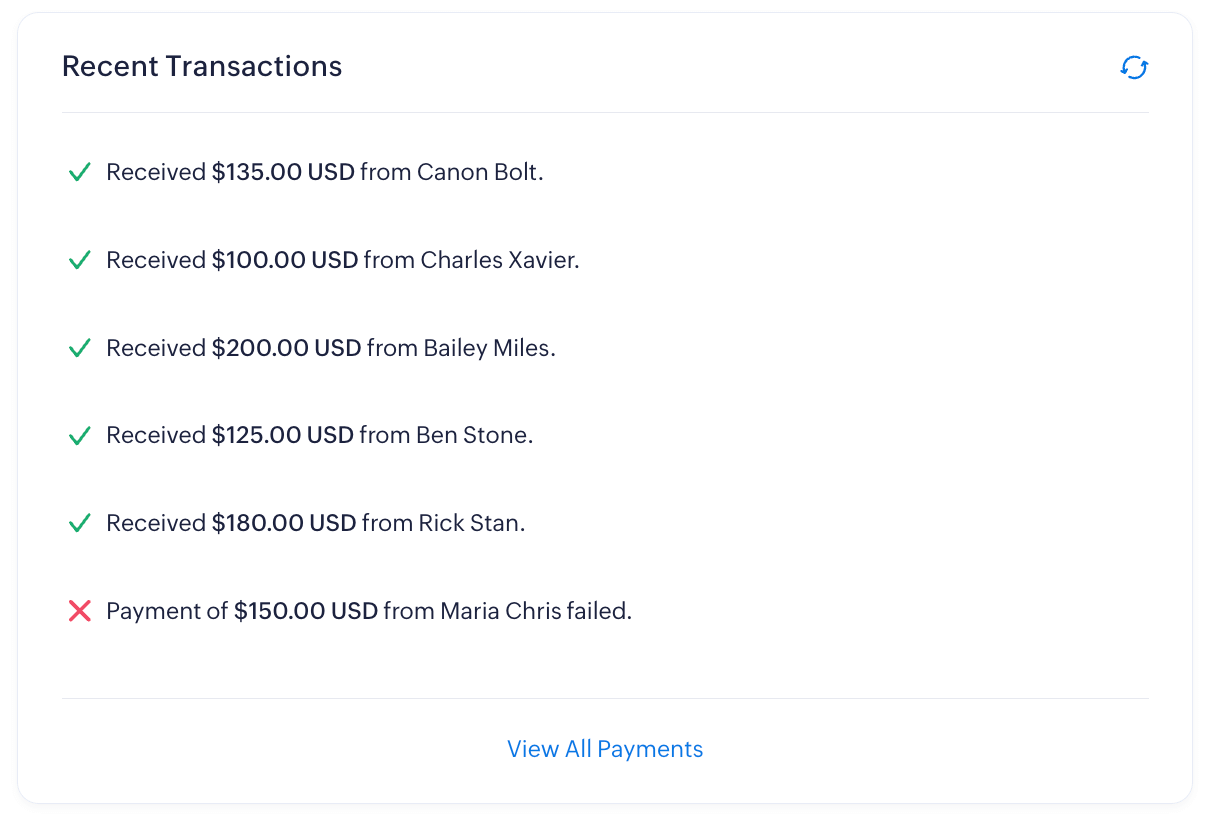Click the green check beside Ben Stone transaction
This screenshot has width=1210, height=816.
80,436
